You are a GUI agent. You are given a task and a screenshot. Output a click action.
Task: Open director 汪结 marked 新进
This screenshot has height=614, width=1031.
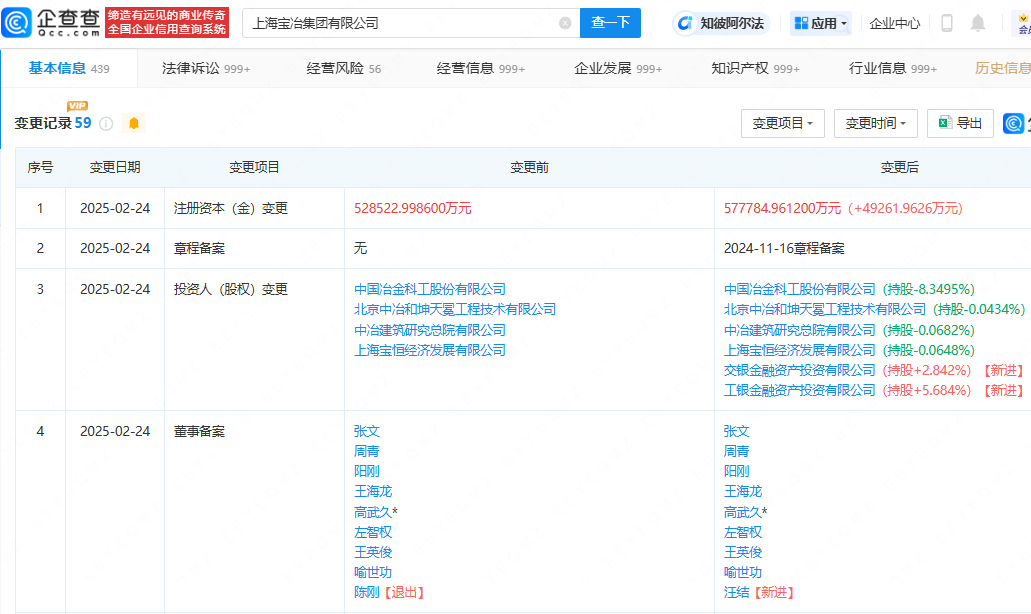pyautogui.click(x=736, y=593)
